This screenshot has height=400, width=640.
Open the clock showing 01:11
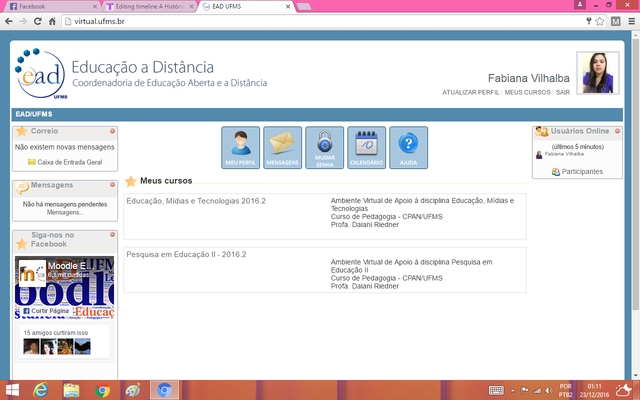tap(594, 391)
